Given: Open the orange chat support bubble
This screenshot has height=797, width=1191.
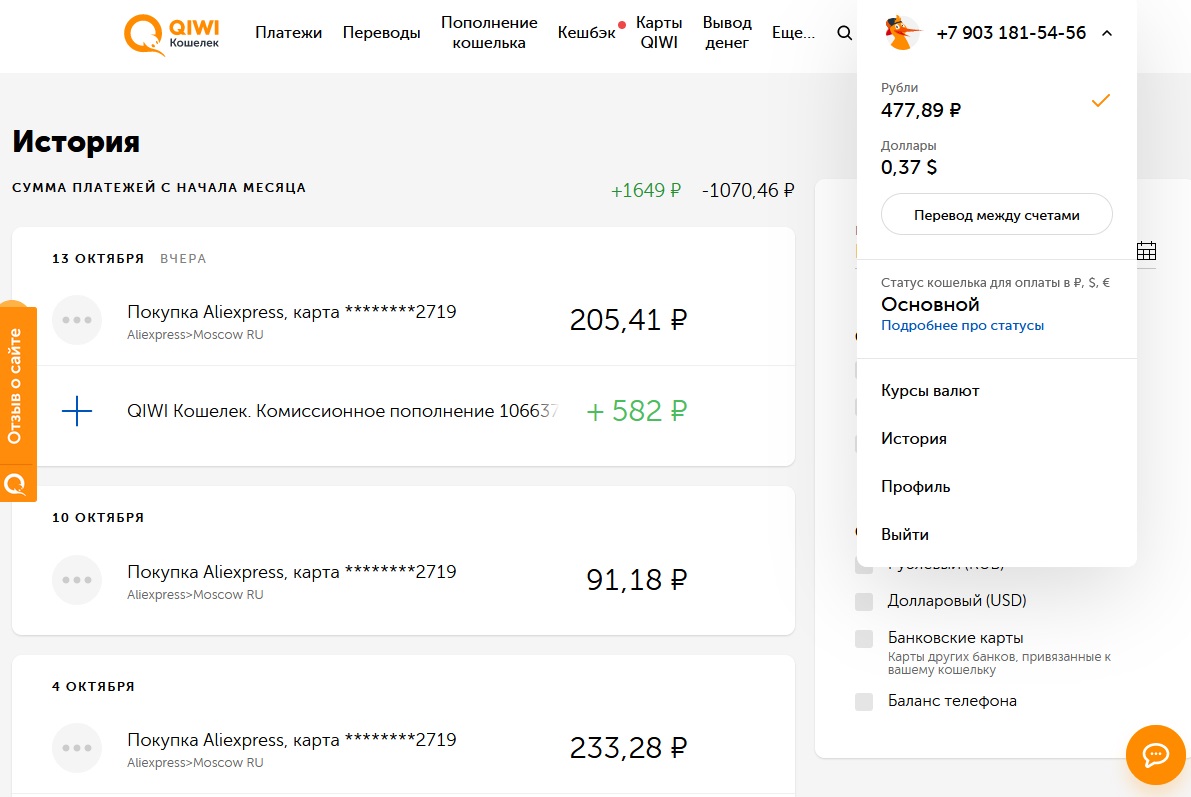Looking at the screenshot, I should pyautogui.click(x=1155, y=754).
